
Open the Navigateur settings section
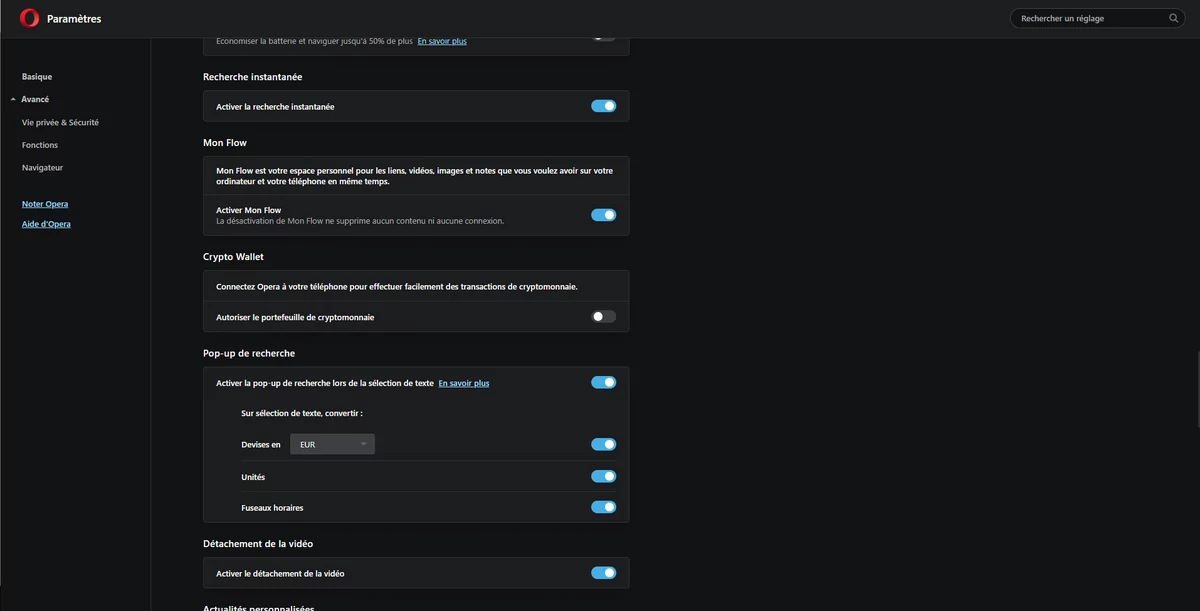[x=42, y=168]
